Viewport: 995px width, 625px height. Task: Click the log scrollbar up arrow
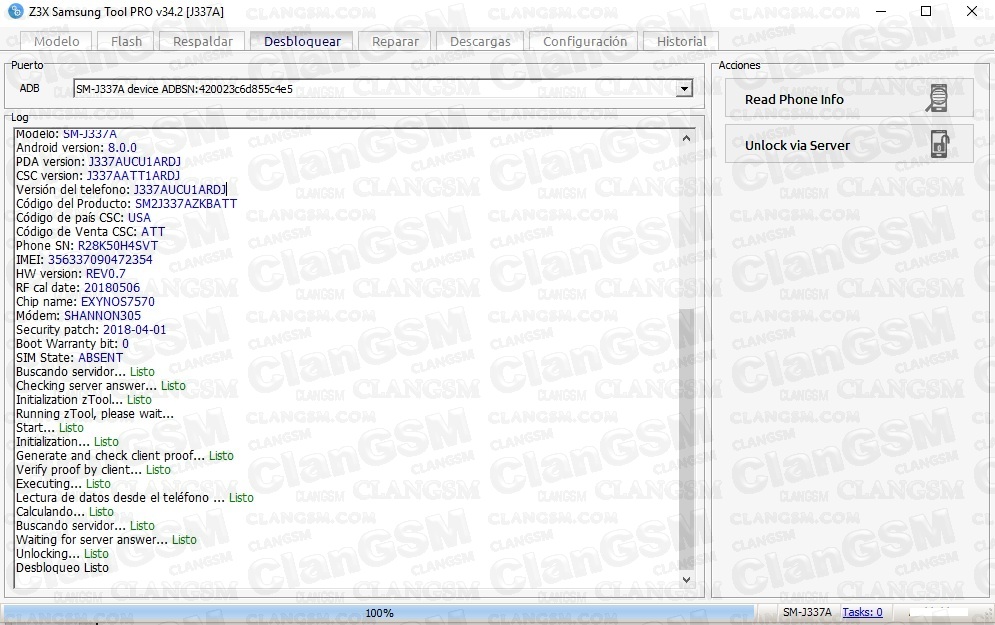pyautogui.click(x=686, y=138)
